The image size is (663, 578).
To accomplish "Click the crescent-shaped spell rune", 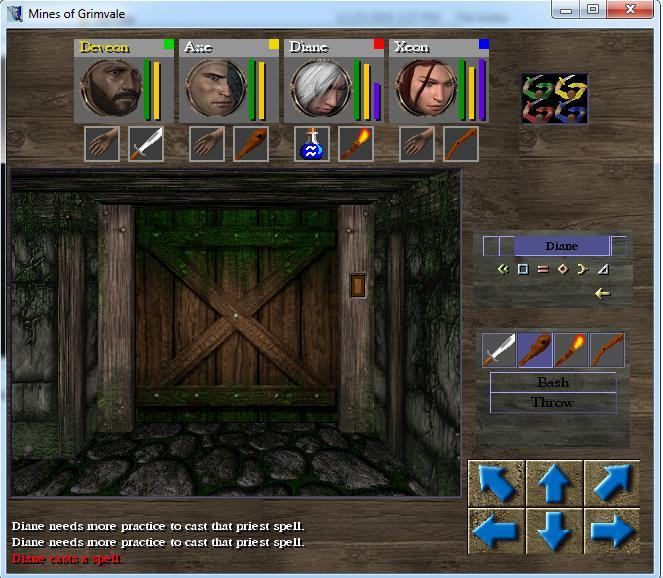I will (583, 269).
